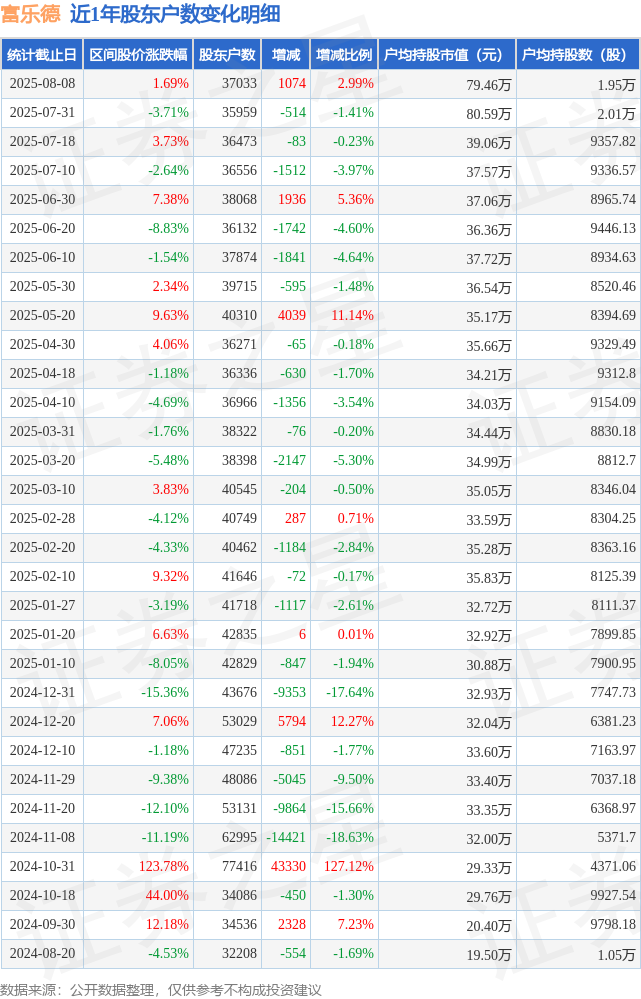Click the 统计截止日 column header
The width and height of the screenshot is (641, 999).
coord(42,55)
